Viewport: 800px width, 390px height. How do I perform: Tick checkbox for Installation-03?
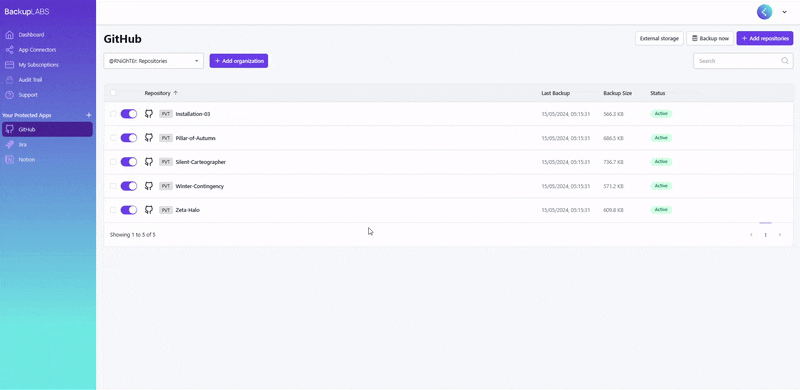(x=113, y=114)
